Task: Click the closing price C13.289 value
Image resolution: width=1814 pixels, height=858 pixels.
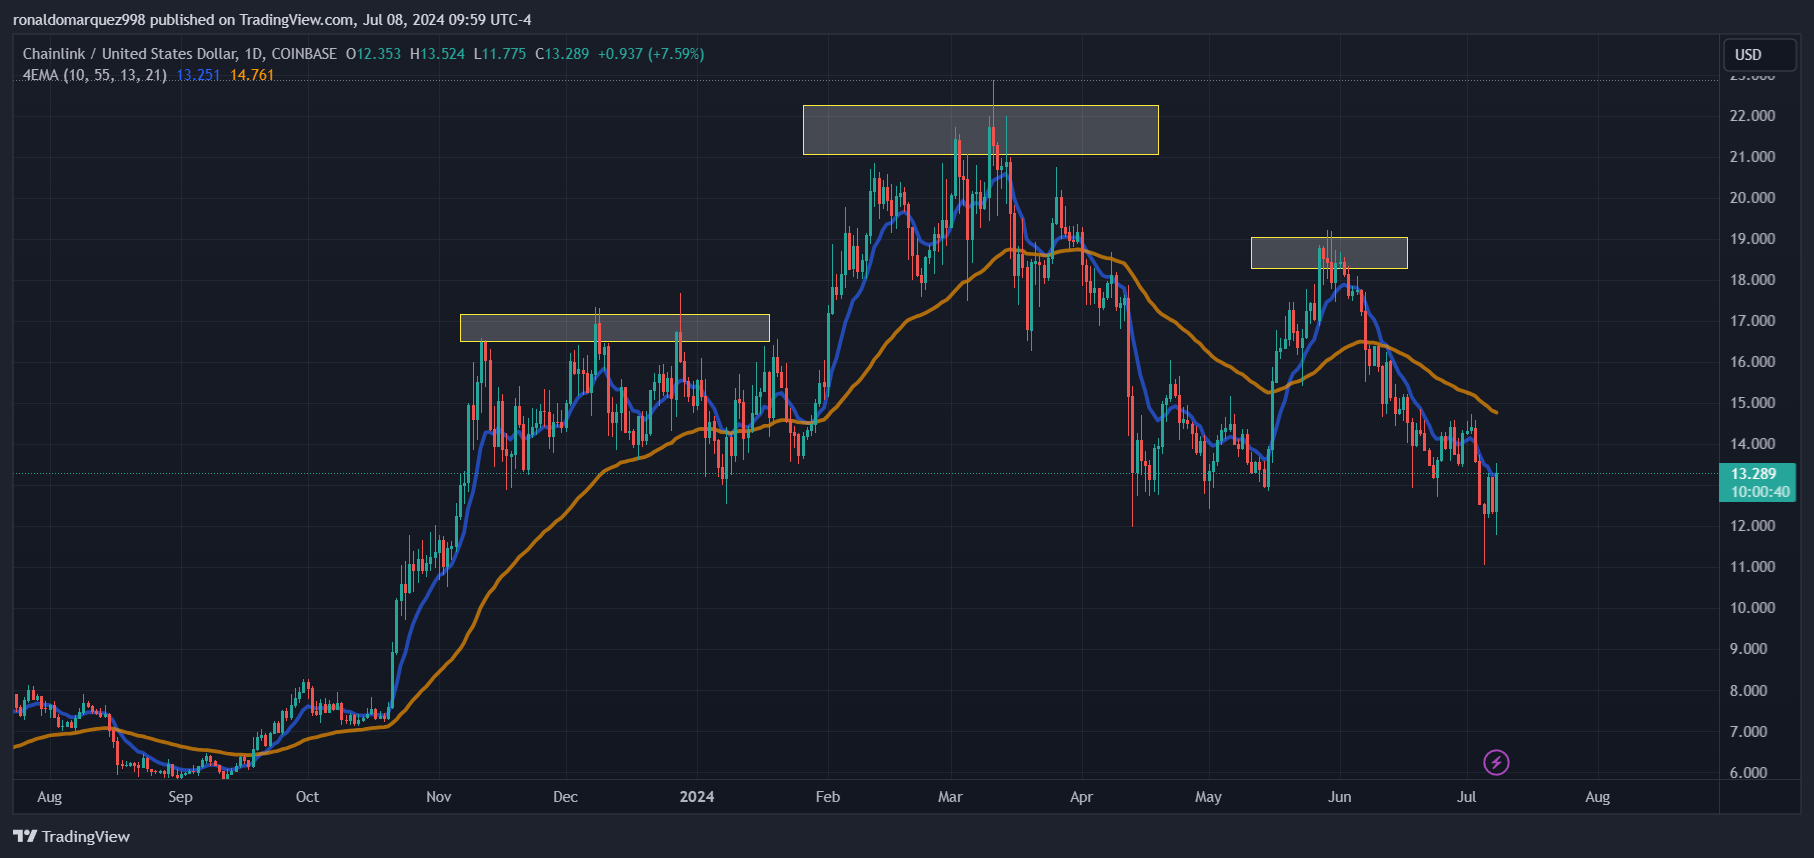Action: [562, 54]
